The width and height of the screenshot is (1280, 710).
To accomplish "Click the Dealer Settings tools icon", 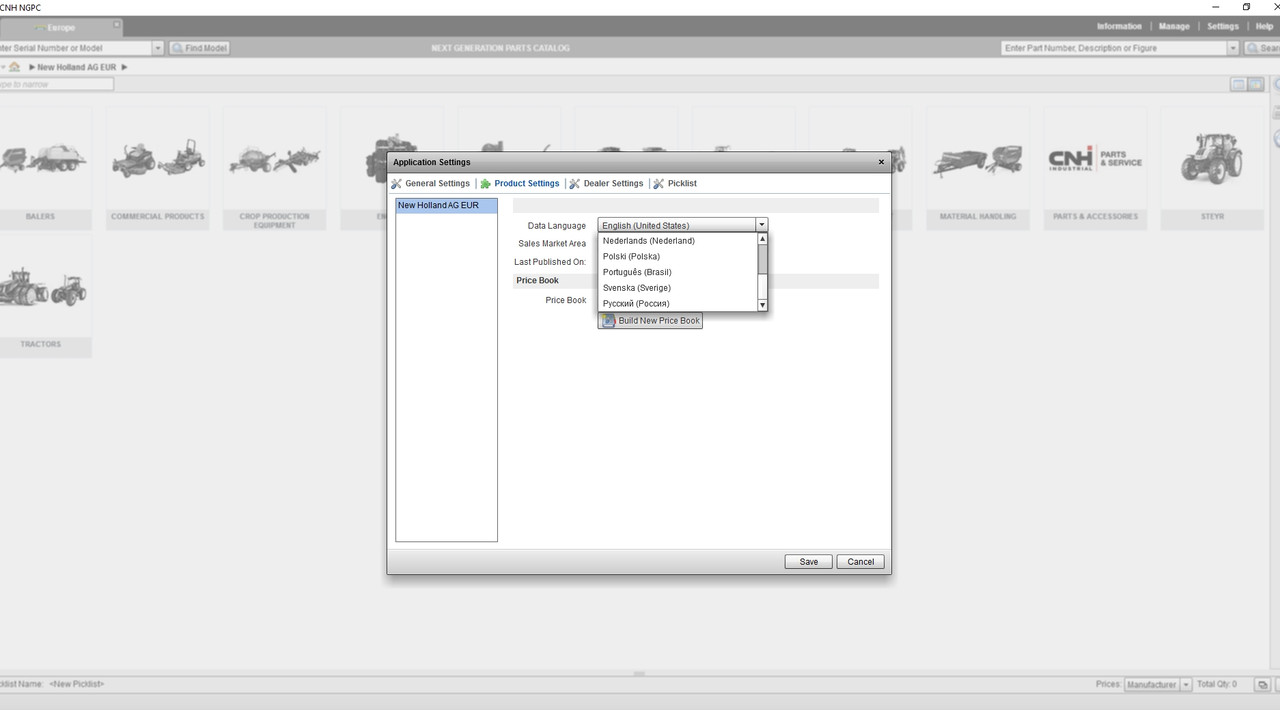I will click(575, 184).
